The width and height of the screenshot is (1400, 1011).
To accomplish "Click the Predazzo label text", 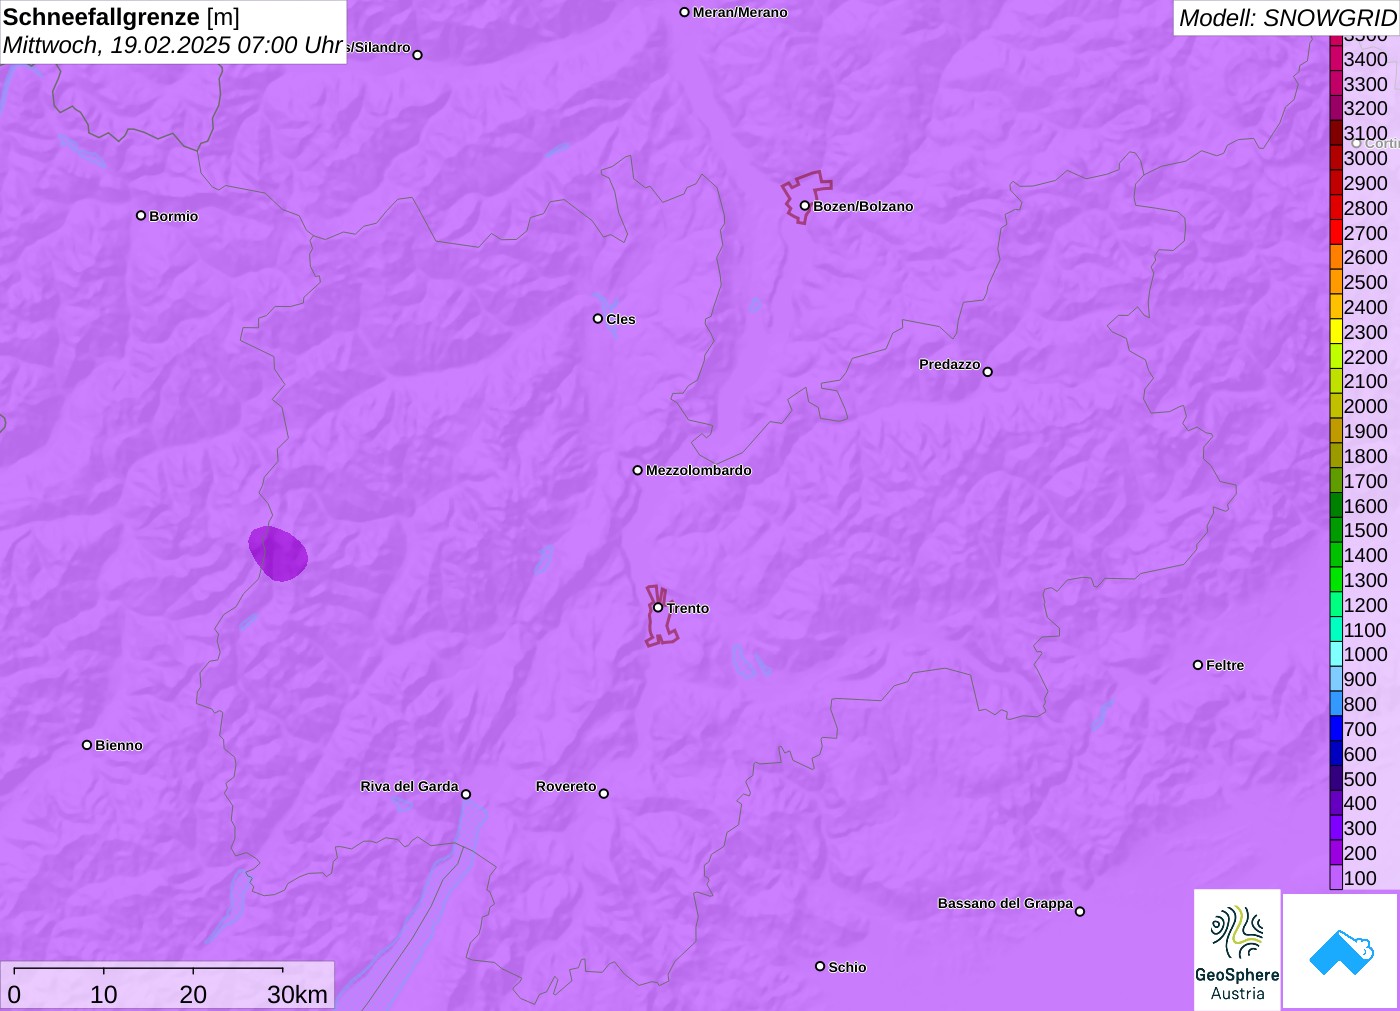I will click(x=950, y=364).
